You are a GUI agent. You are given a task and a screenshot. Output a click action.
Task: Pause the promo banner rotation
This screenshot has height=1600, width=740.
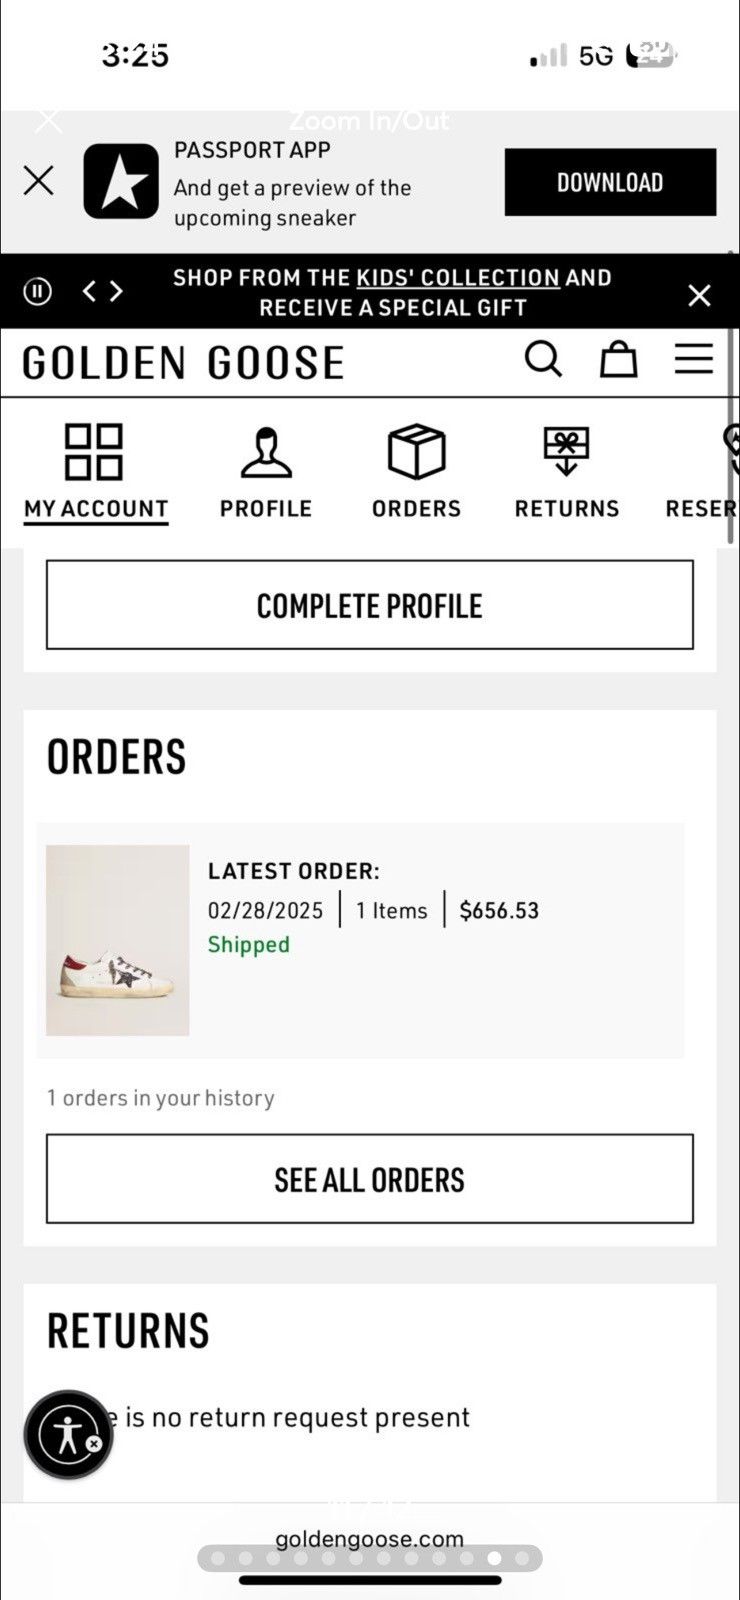(x=38, y=291)
